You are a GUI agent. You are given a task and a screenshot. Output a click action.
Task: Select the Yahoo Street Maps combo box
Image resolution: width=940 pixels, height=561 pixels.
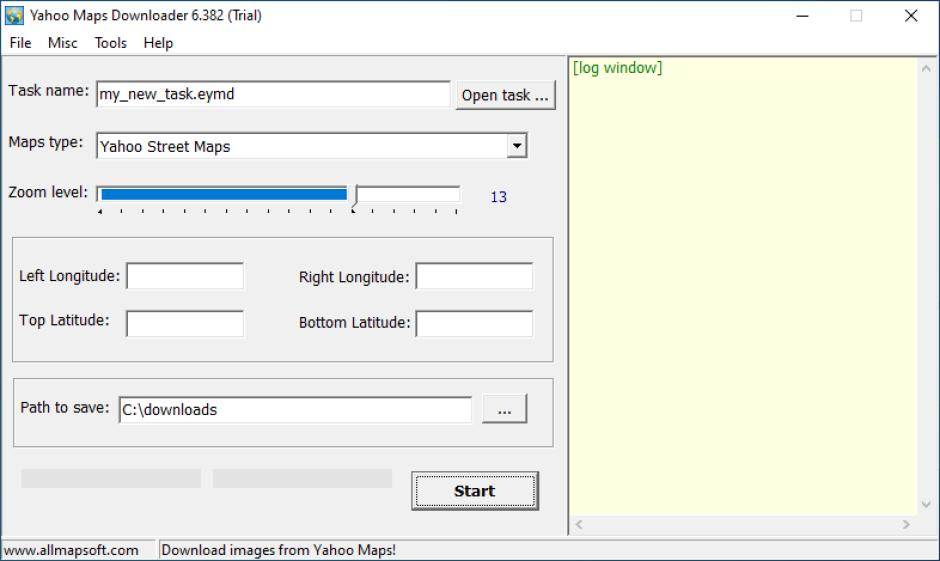click(x=311, y=146)
